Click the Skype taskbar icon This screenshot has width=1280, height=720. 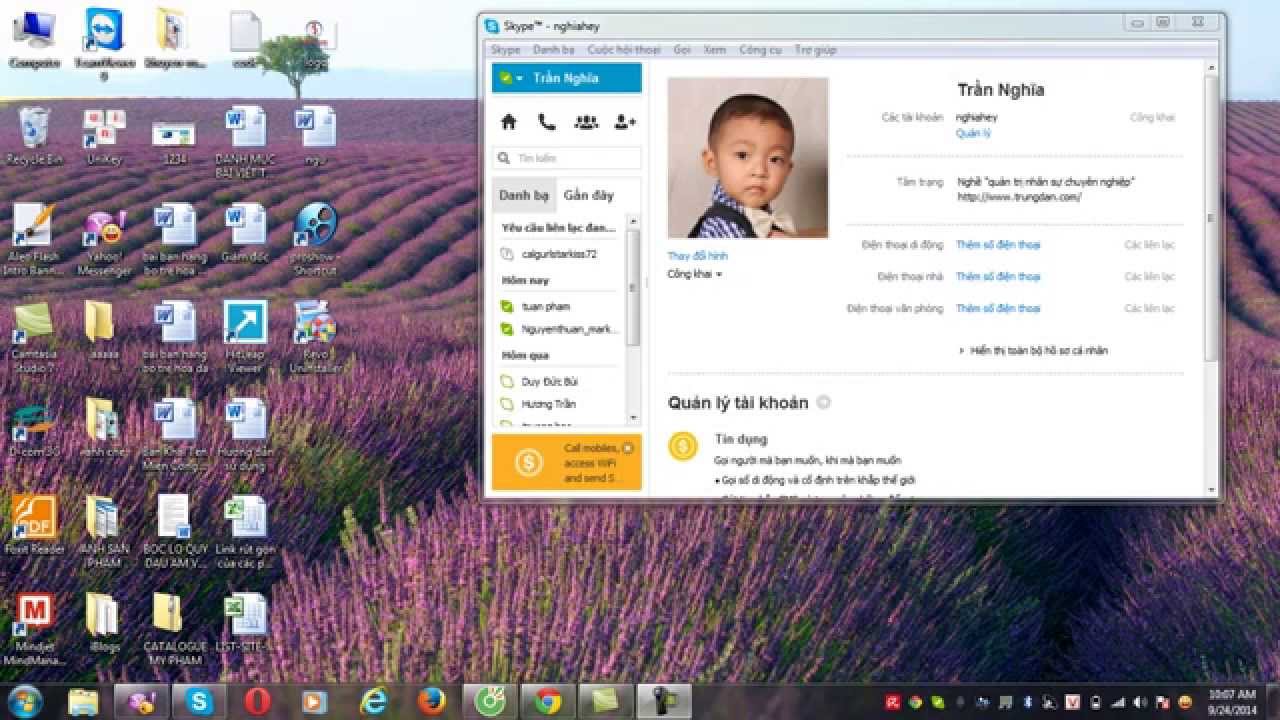(x=200, y=701)
